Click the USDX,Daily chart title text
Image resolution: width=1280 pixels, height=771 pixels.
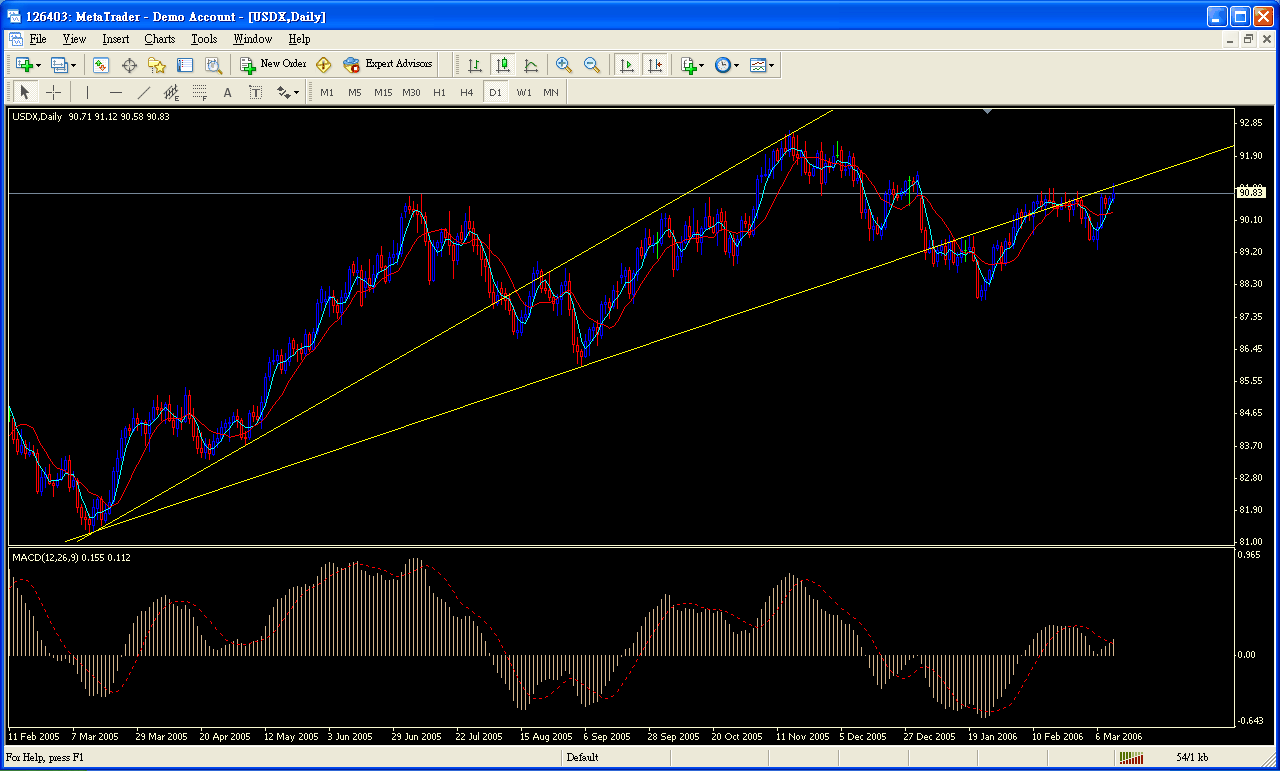[x=38, y=117]
